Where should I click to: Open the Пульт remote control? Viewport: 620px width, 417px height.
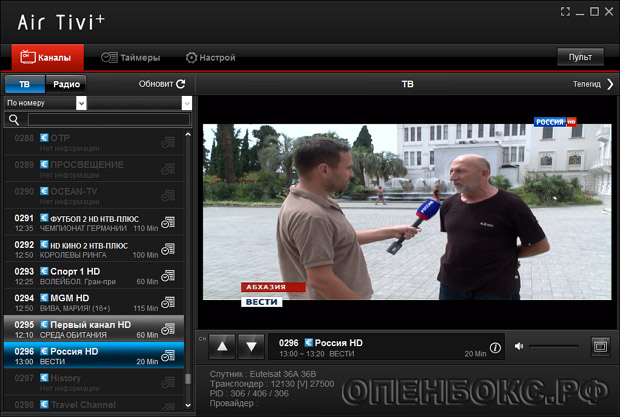click(580, 57)
